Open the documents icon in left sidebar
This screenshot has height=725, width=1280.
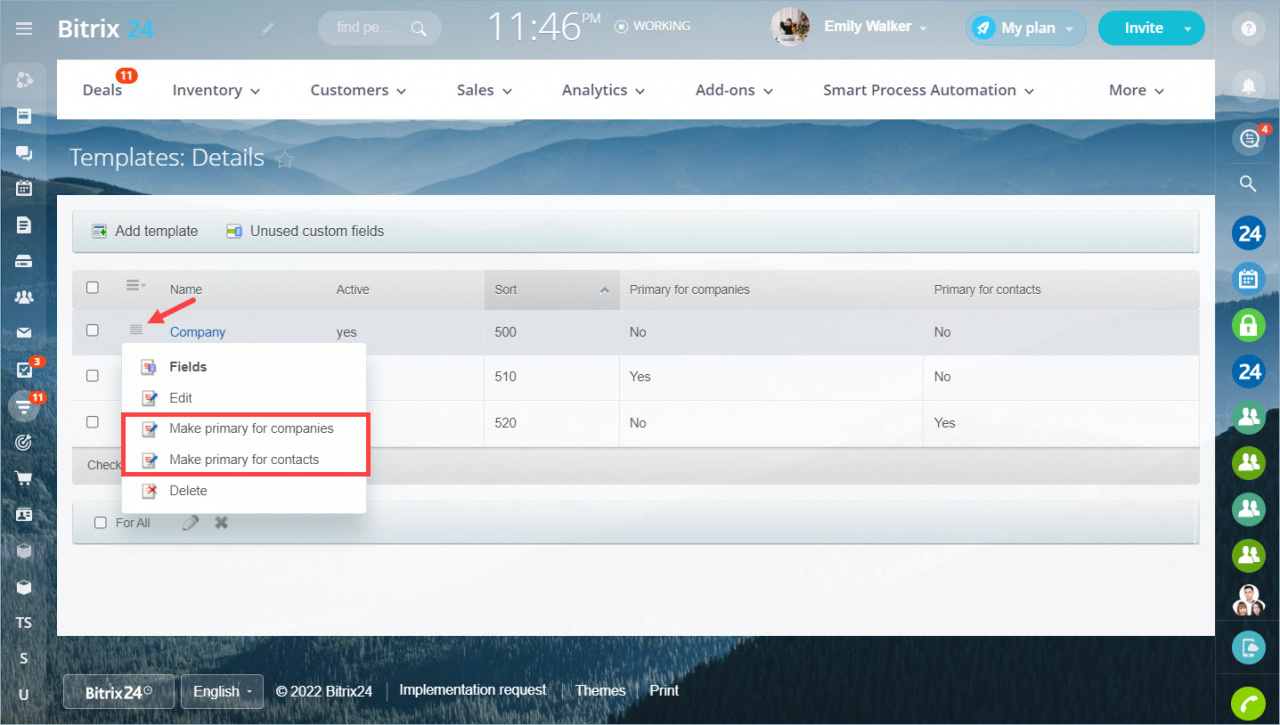pyautogui.click(x=24, y=225)
